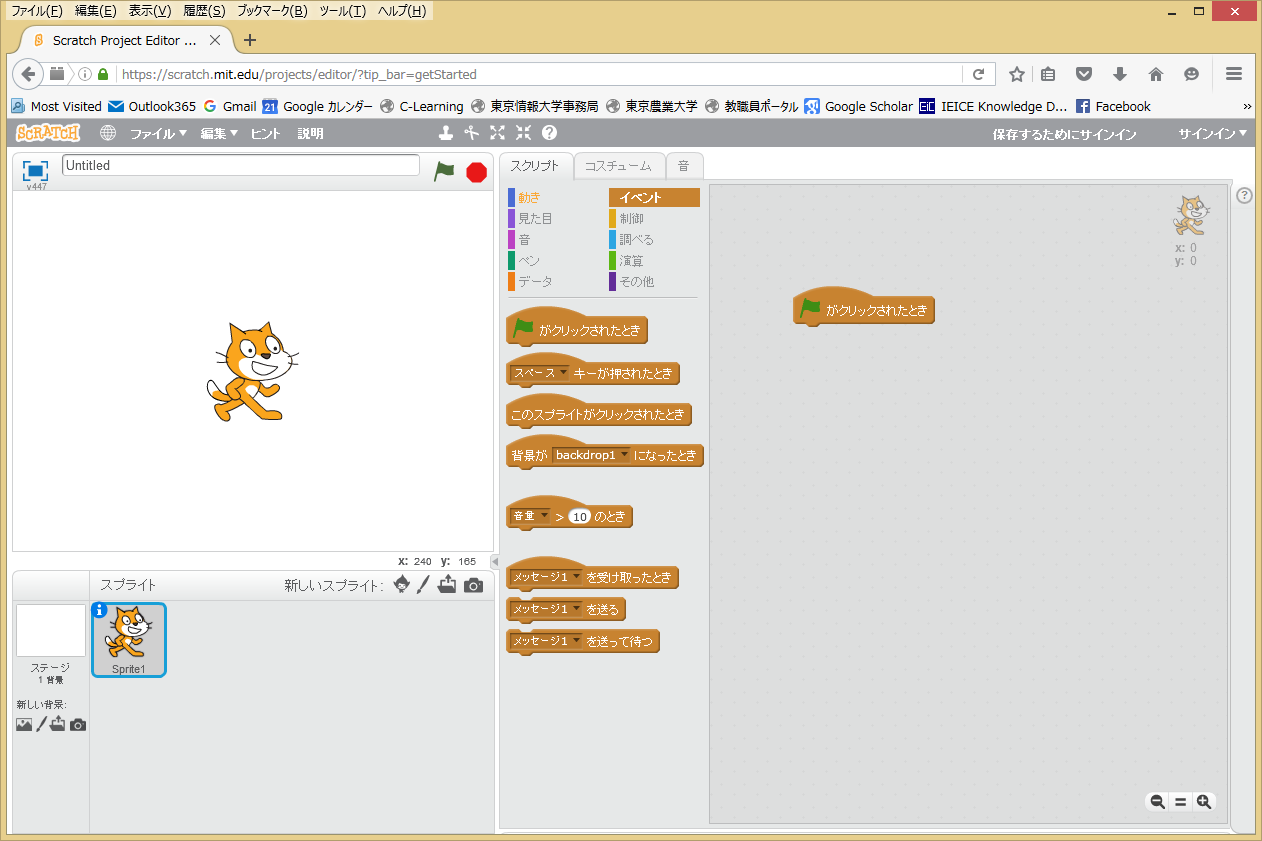Switch stage to full screen mode
Image resolution: width=1262 pixels, height=841 pixels.
tap(35, 170)
